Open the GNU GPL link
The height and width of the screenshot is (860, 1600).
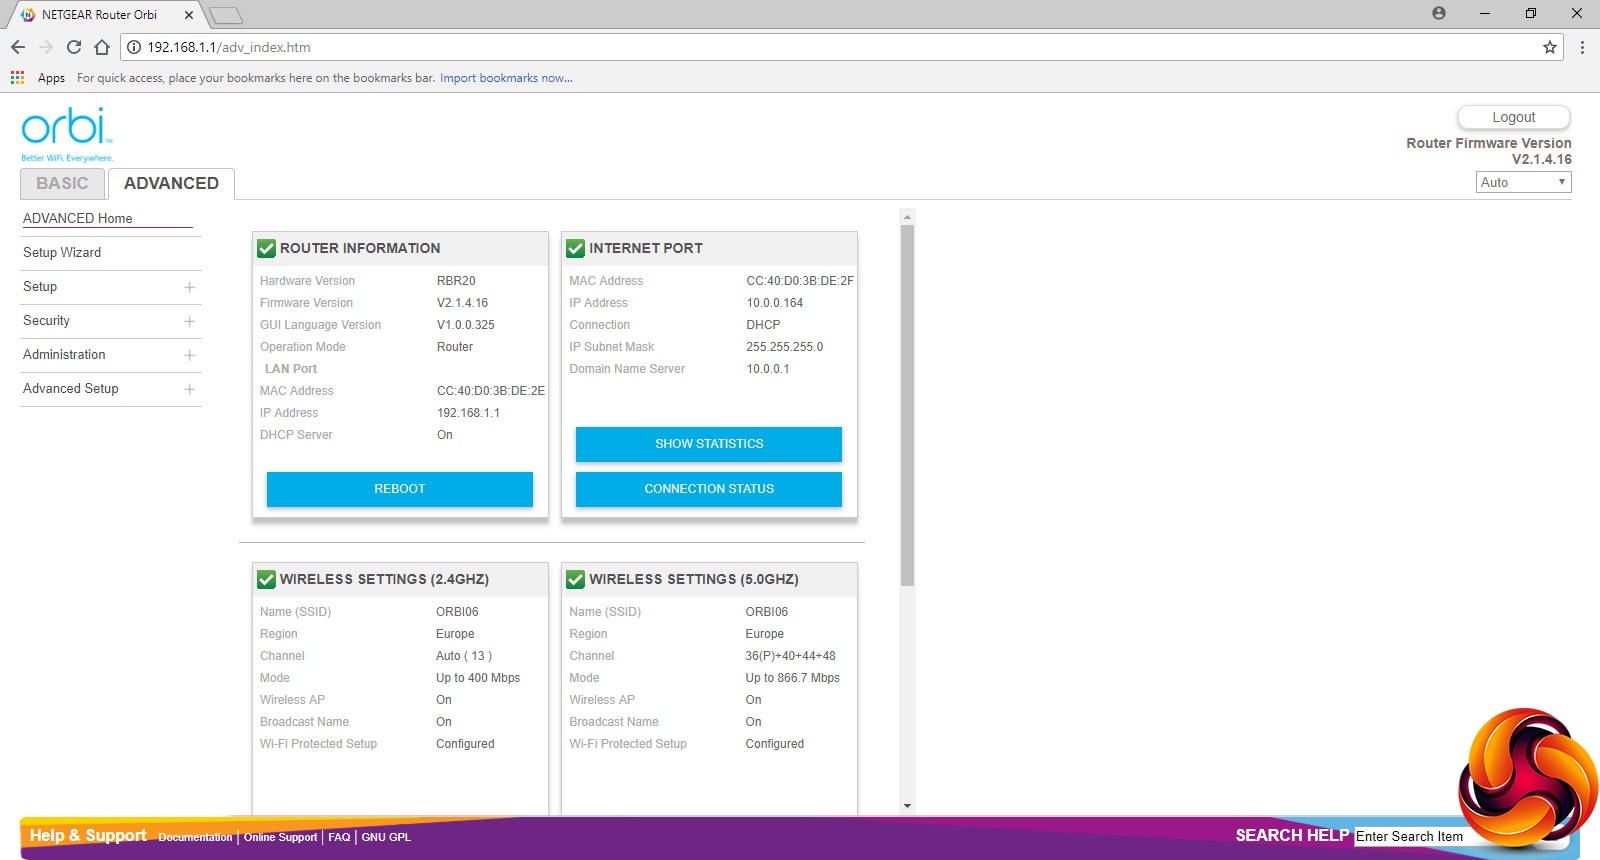(386, 837)
